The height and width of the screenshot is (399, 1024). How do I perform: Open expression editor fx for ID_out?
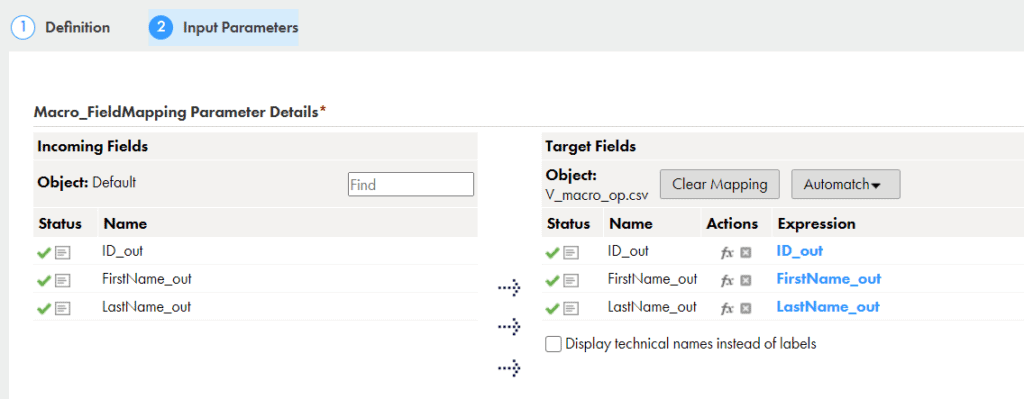[x=728, y=253]
